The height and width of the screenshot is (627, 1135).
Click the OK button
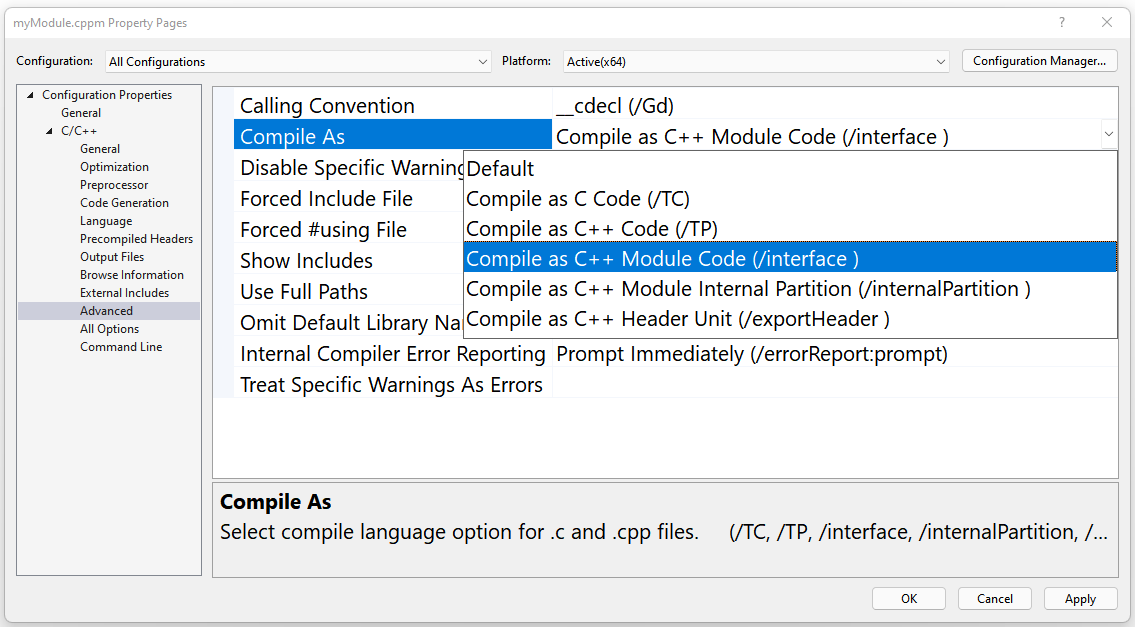pyautogui.click(x=908, y=598)
